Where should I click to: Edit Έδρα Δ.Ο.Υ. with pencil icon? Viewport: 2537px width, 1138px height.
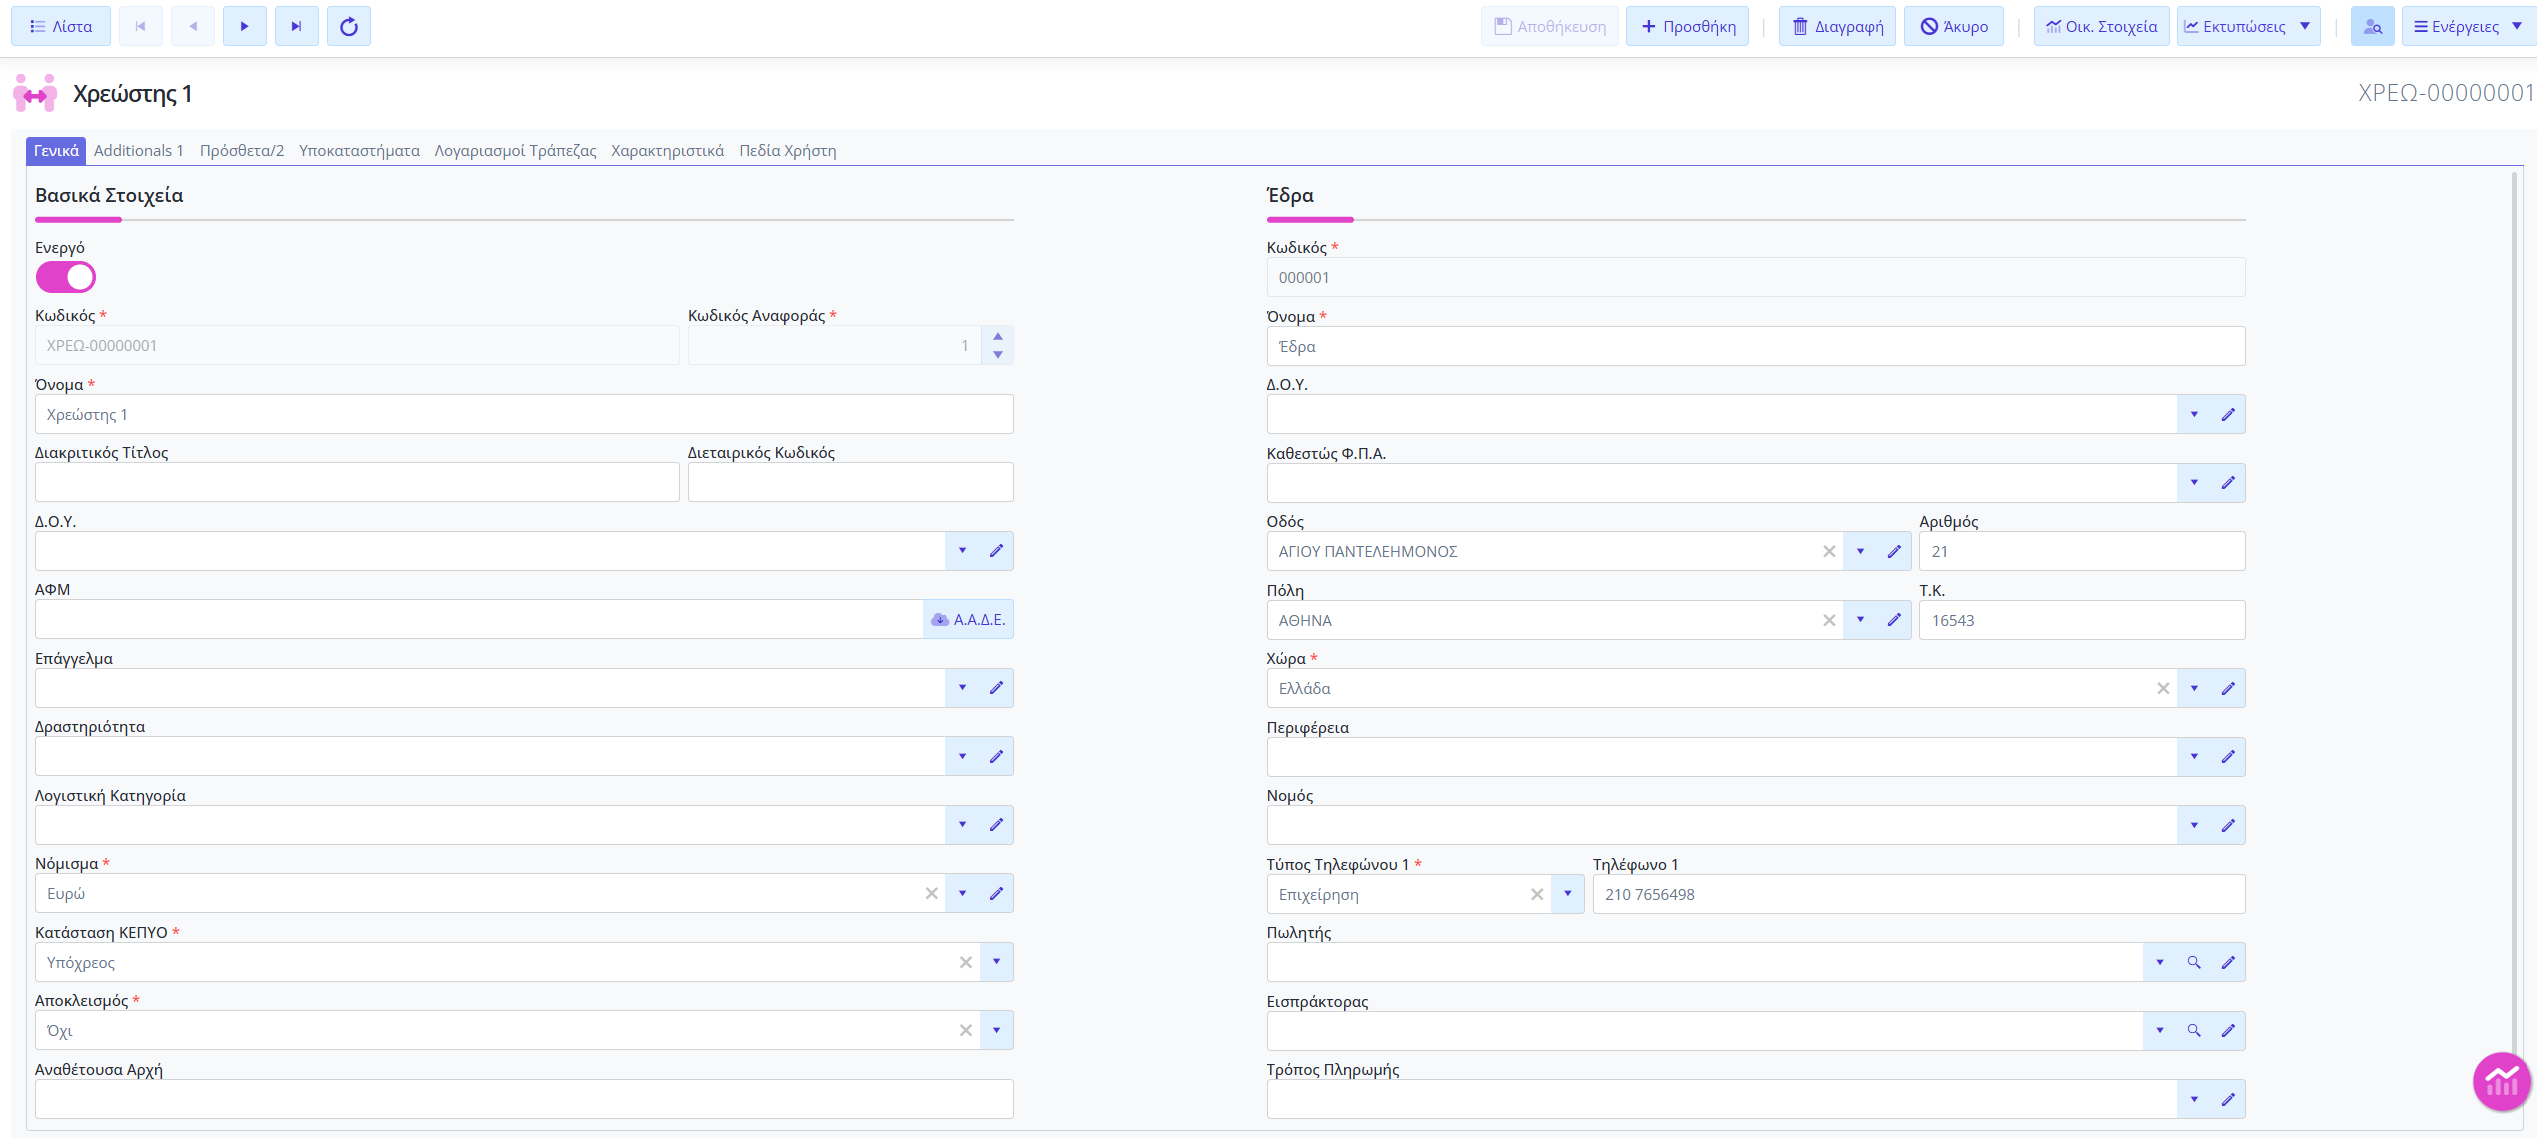[2228, 414]
